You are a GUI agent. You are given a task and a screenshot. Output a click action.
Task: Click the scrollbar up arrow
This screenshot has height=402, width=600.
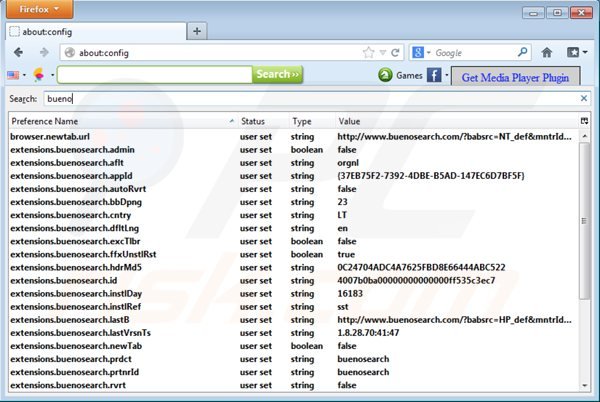coord(584,136)
